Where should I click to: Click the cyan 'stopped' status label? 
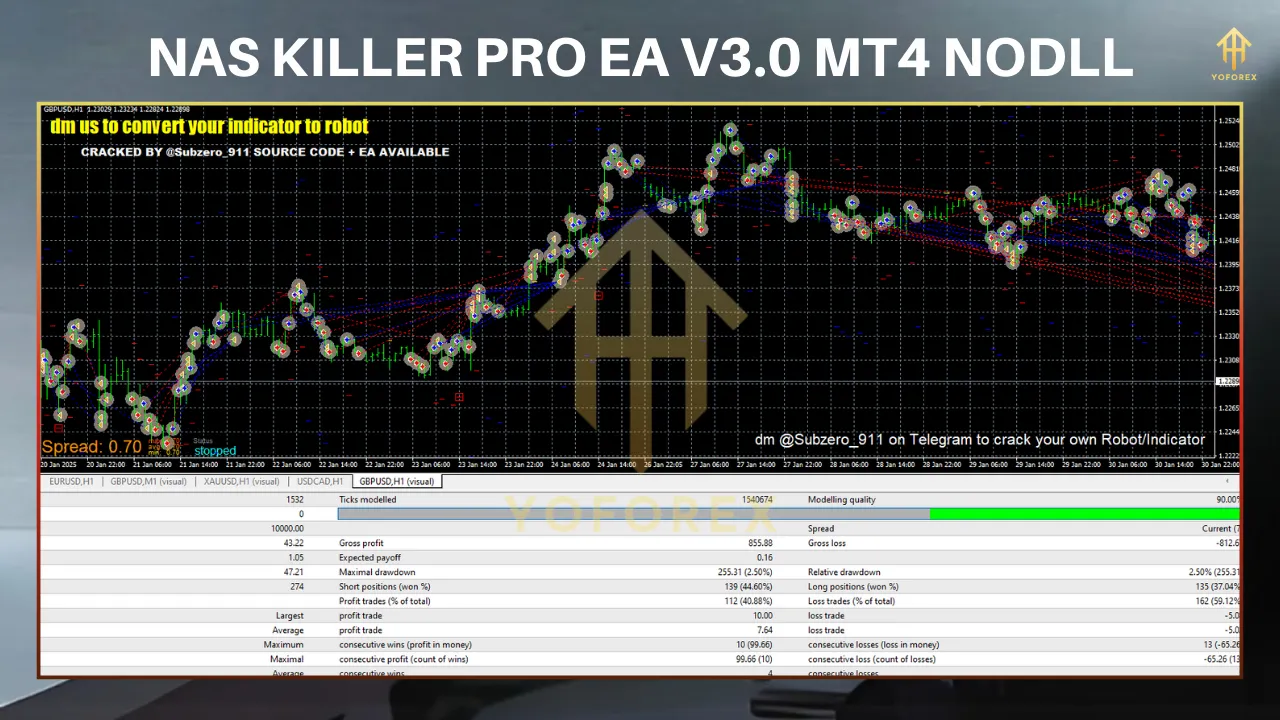tap(215, 451)
